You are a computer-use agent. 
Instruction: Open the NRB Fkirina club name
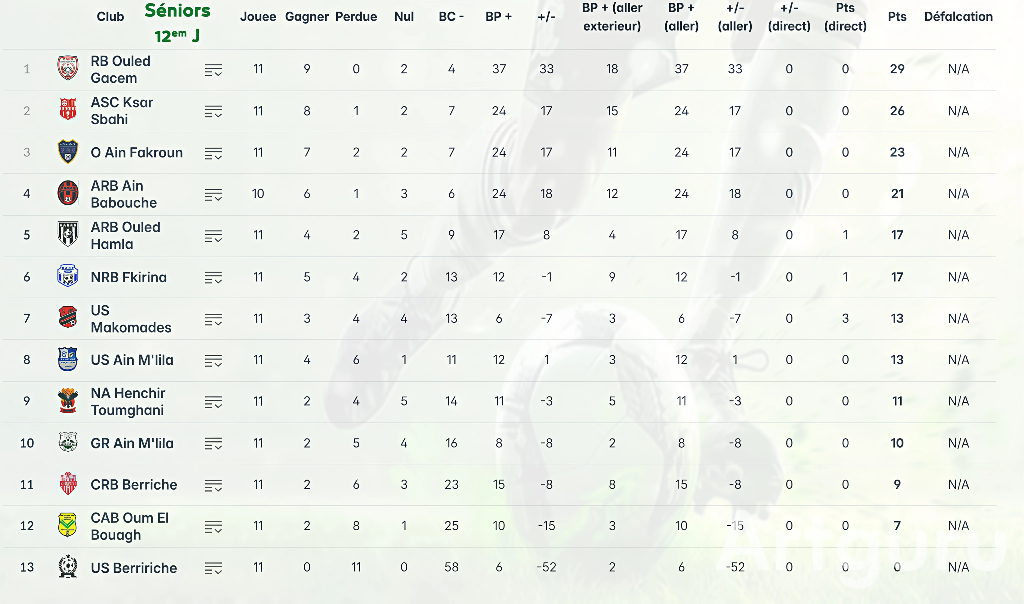point(128,277)
